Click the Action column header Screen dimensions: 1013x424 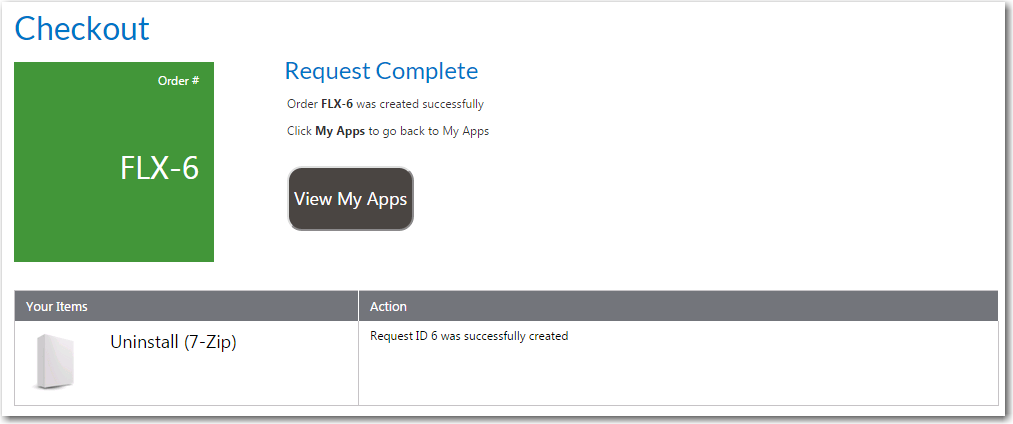[x=388, y=306]
